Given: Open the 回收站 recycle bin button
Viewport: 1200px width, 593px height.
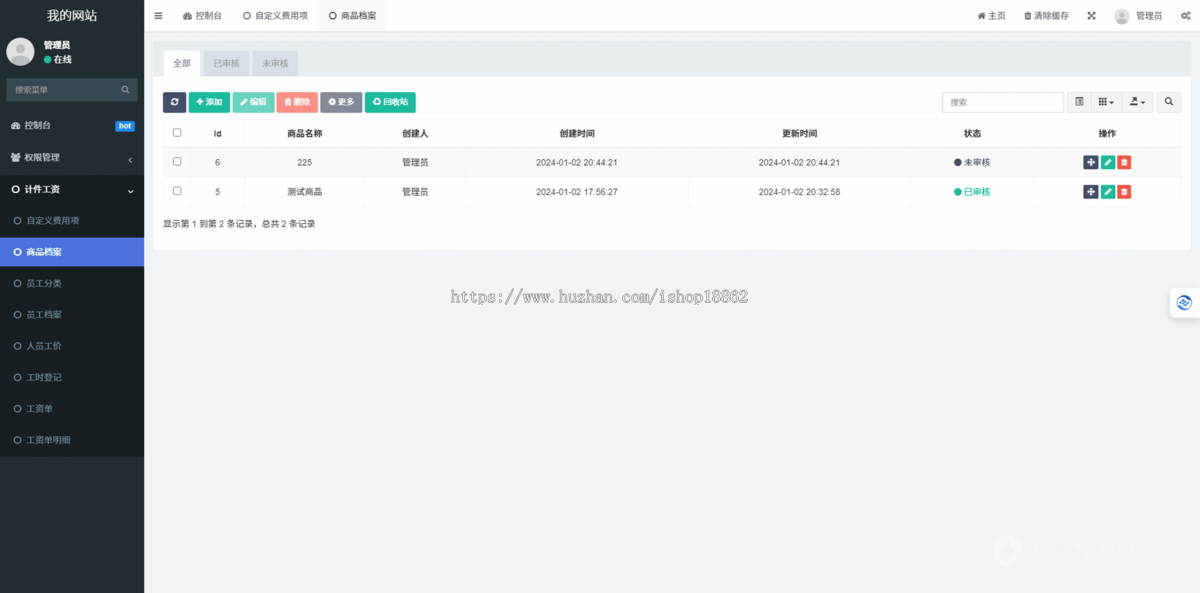Looking at the screenshot, I should tap(389, 102).
